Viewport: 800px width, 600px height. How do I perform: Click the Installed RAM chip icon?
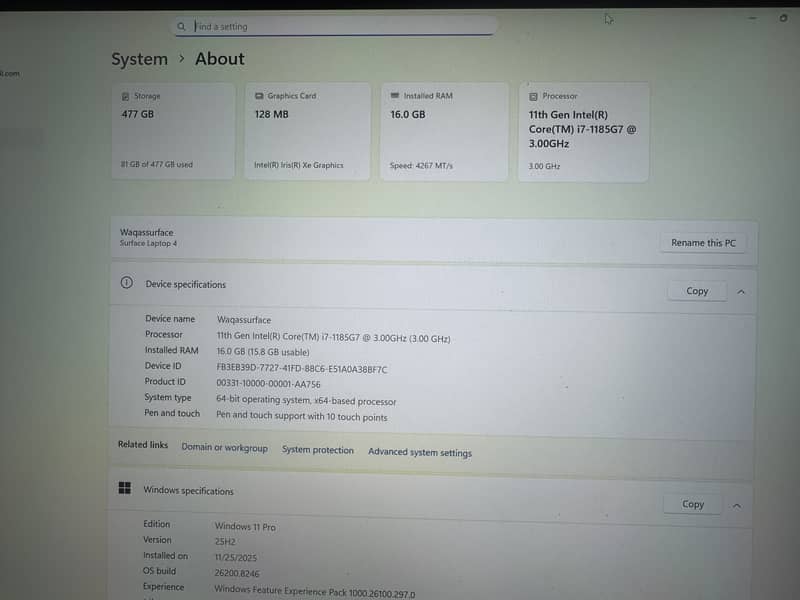coord(394,95)
